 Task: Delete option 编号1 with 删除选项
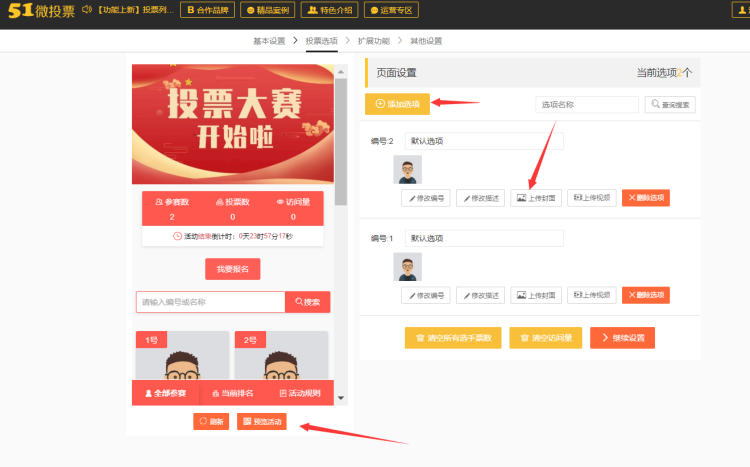(x=646, y=295)
